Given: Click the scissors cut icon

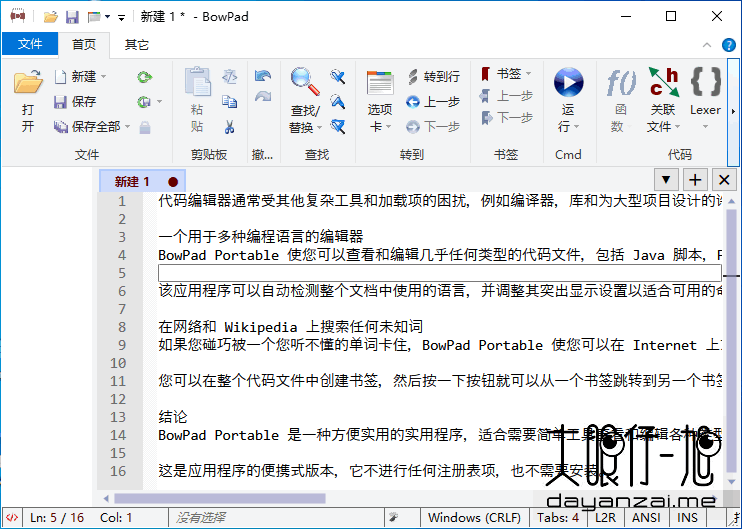Looking at the screenshot, I should tap(230, 127).
